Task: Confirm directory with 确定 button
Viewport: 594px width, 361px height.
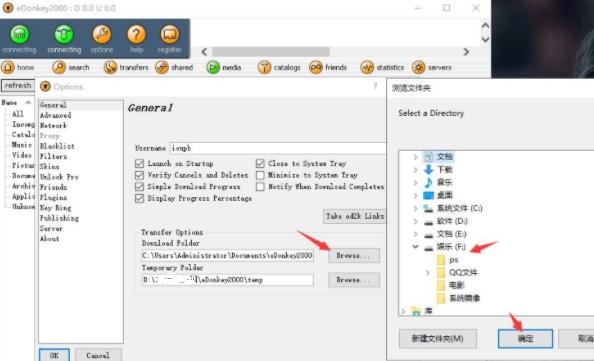Action: 525,338
